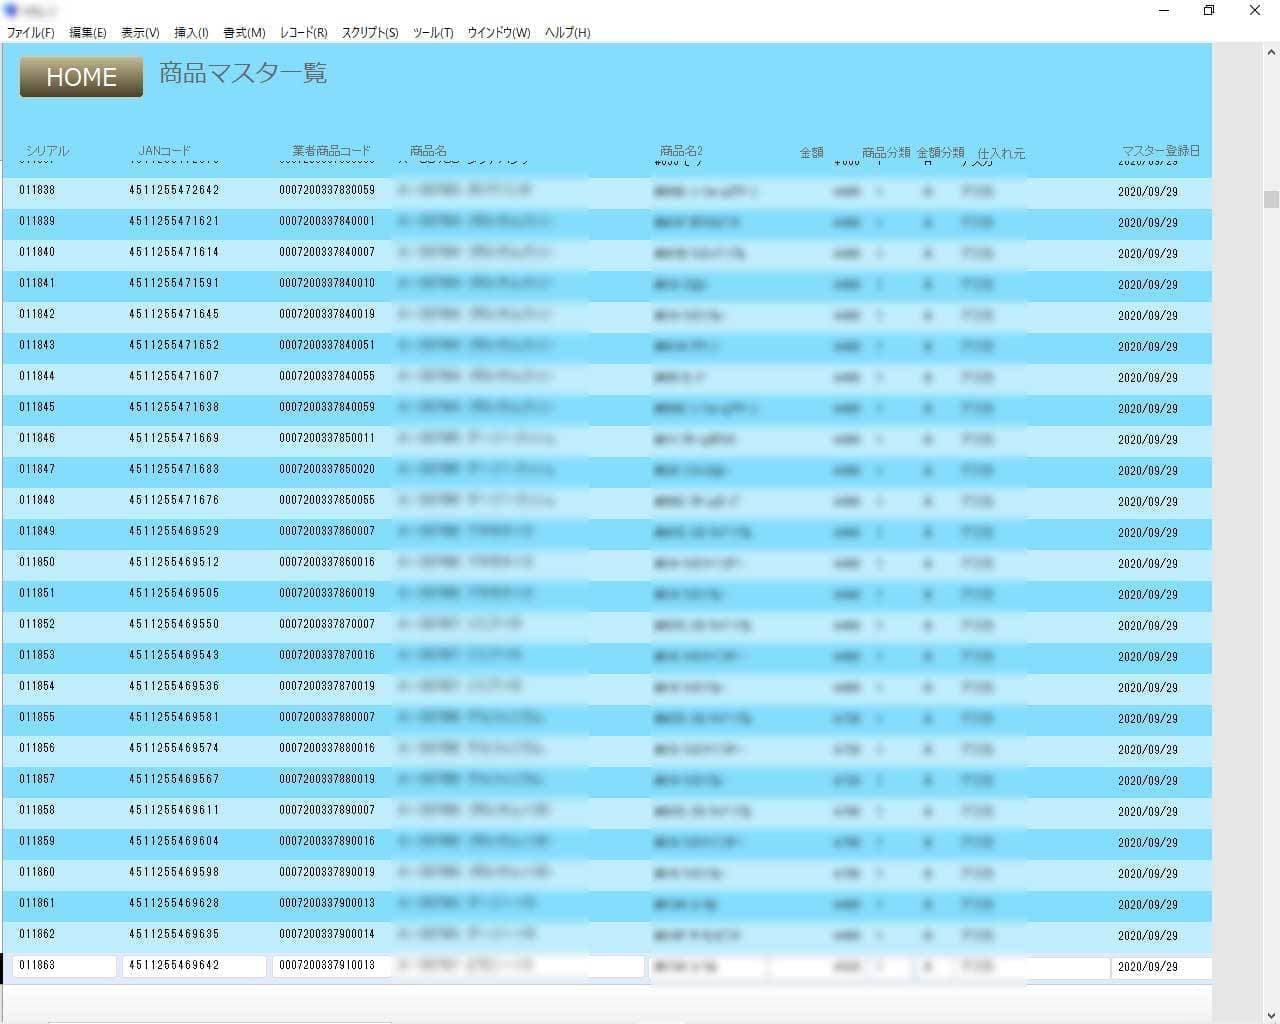Open the 書式(M) menu

(x=244, y=33)
